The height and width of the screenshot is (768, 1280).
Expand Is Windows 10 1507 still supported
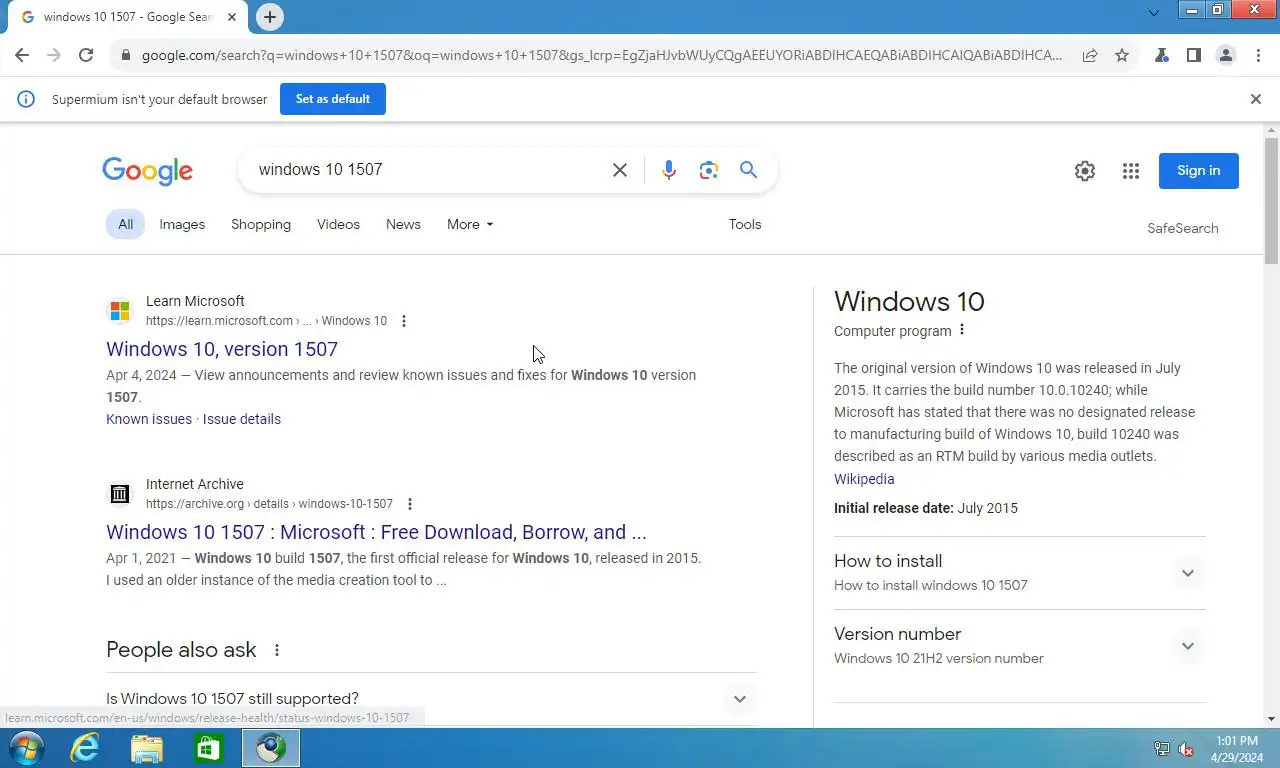(x=432, y=699)
